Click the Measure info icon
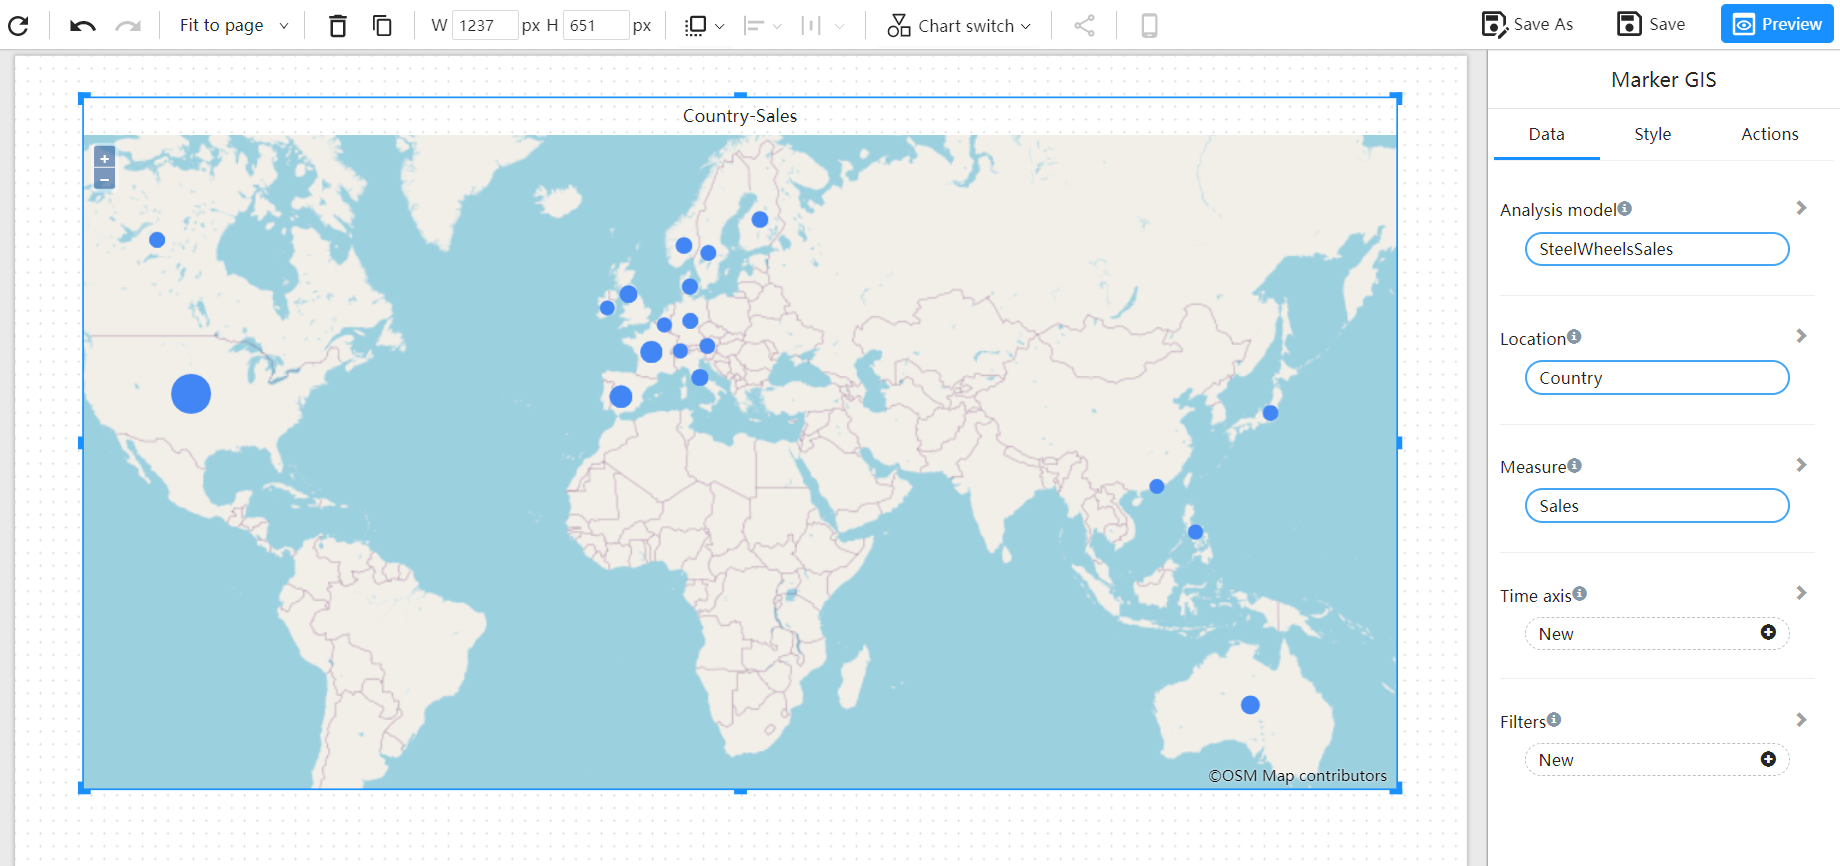Viewport: 1840px width, 866px height. [x=1575, y=465]
